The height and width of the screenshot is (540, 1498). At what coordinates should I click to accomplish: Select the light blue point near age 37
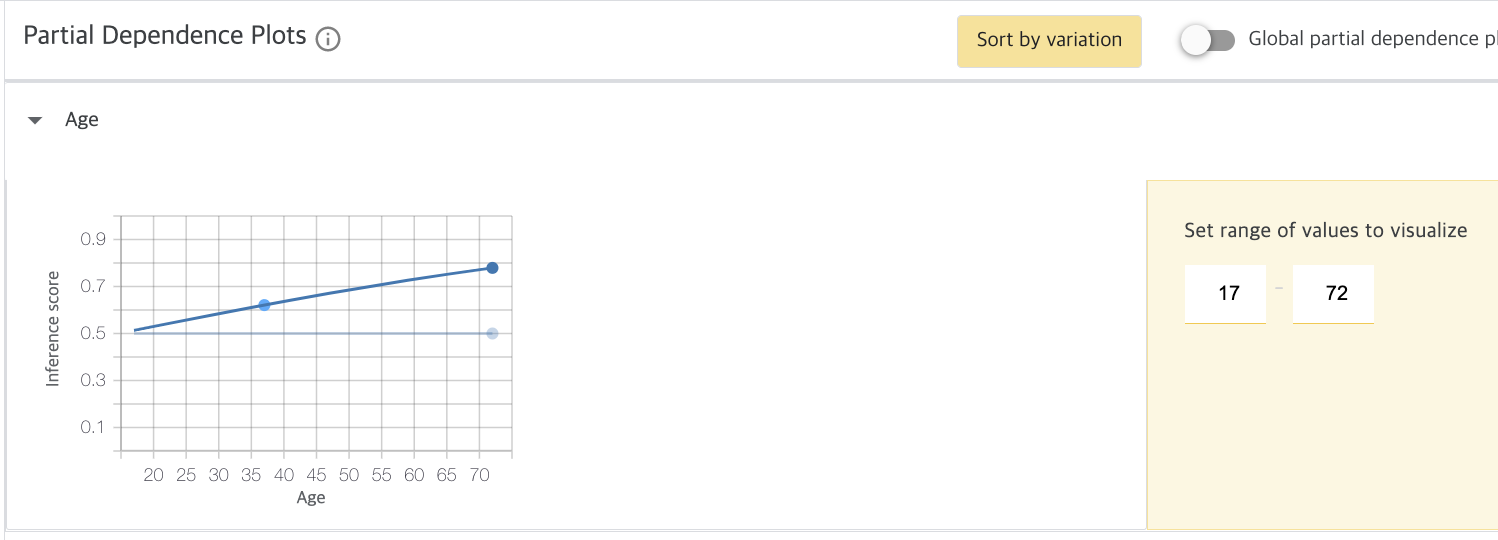[264, 305]
